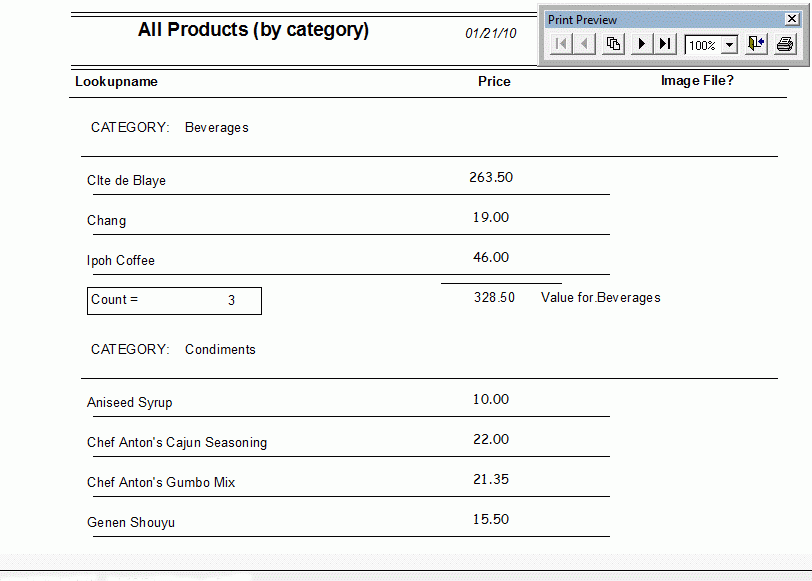Viewport: 812px width, 581px height.
Task: Select the Lookupname column header
Action: coord(116,81)
